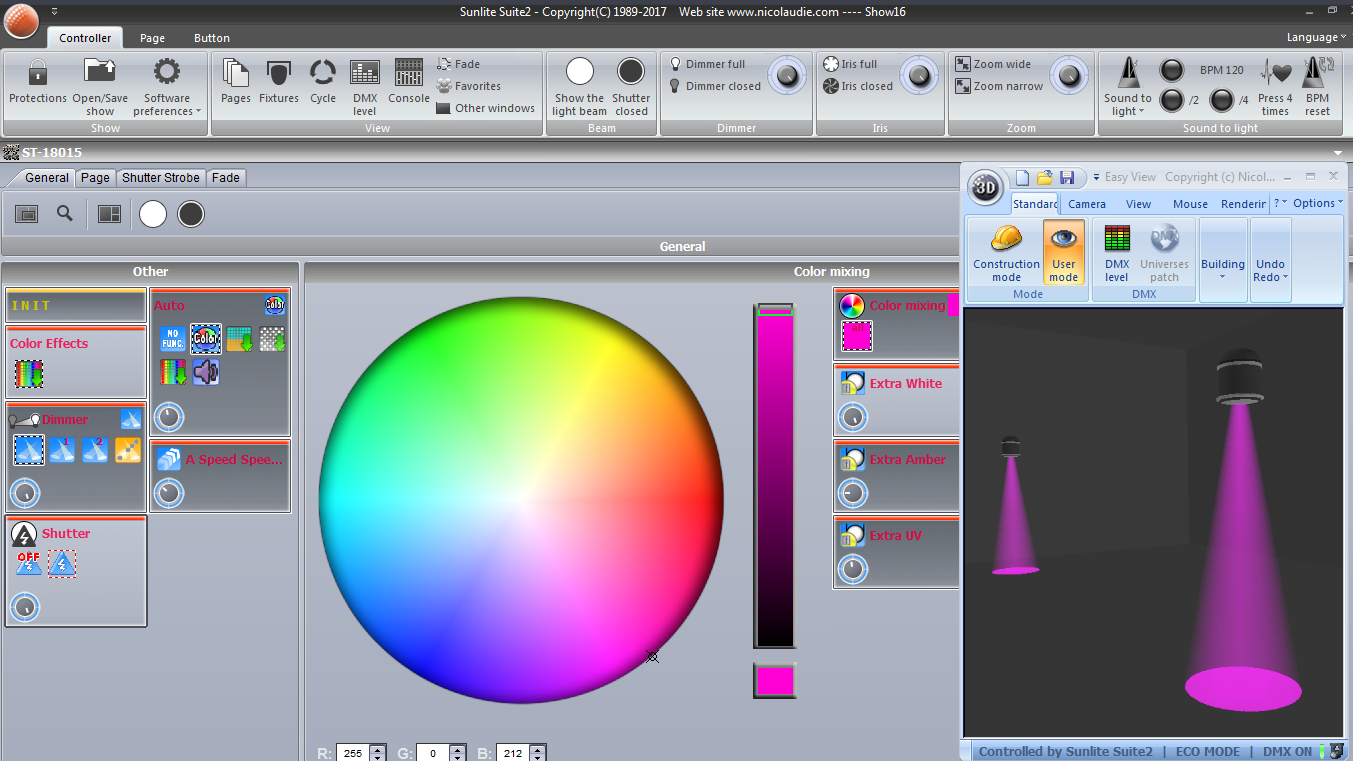Click the first window icon in General toolbar
The image size is (1353, 761).
[27, 213]
